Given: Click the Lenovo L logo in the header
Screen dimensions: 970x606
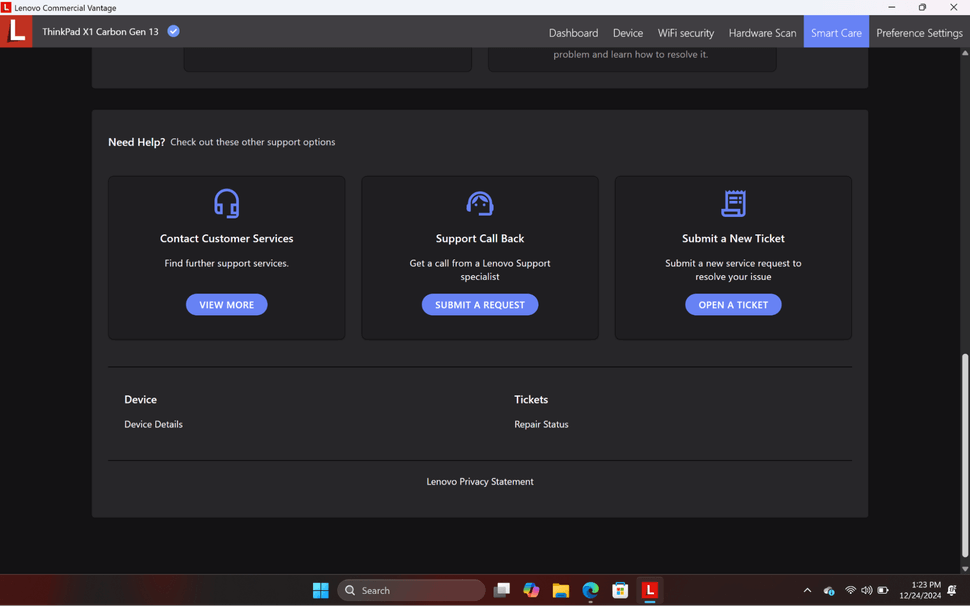Looking at the screenshot, I should [16, 31].
